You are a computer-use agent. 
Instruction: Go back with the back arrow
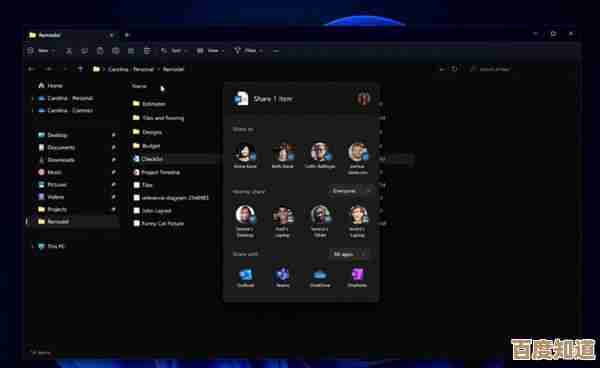point(32,69)
